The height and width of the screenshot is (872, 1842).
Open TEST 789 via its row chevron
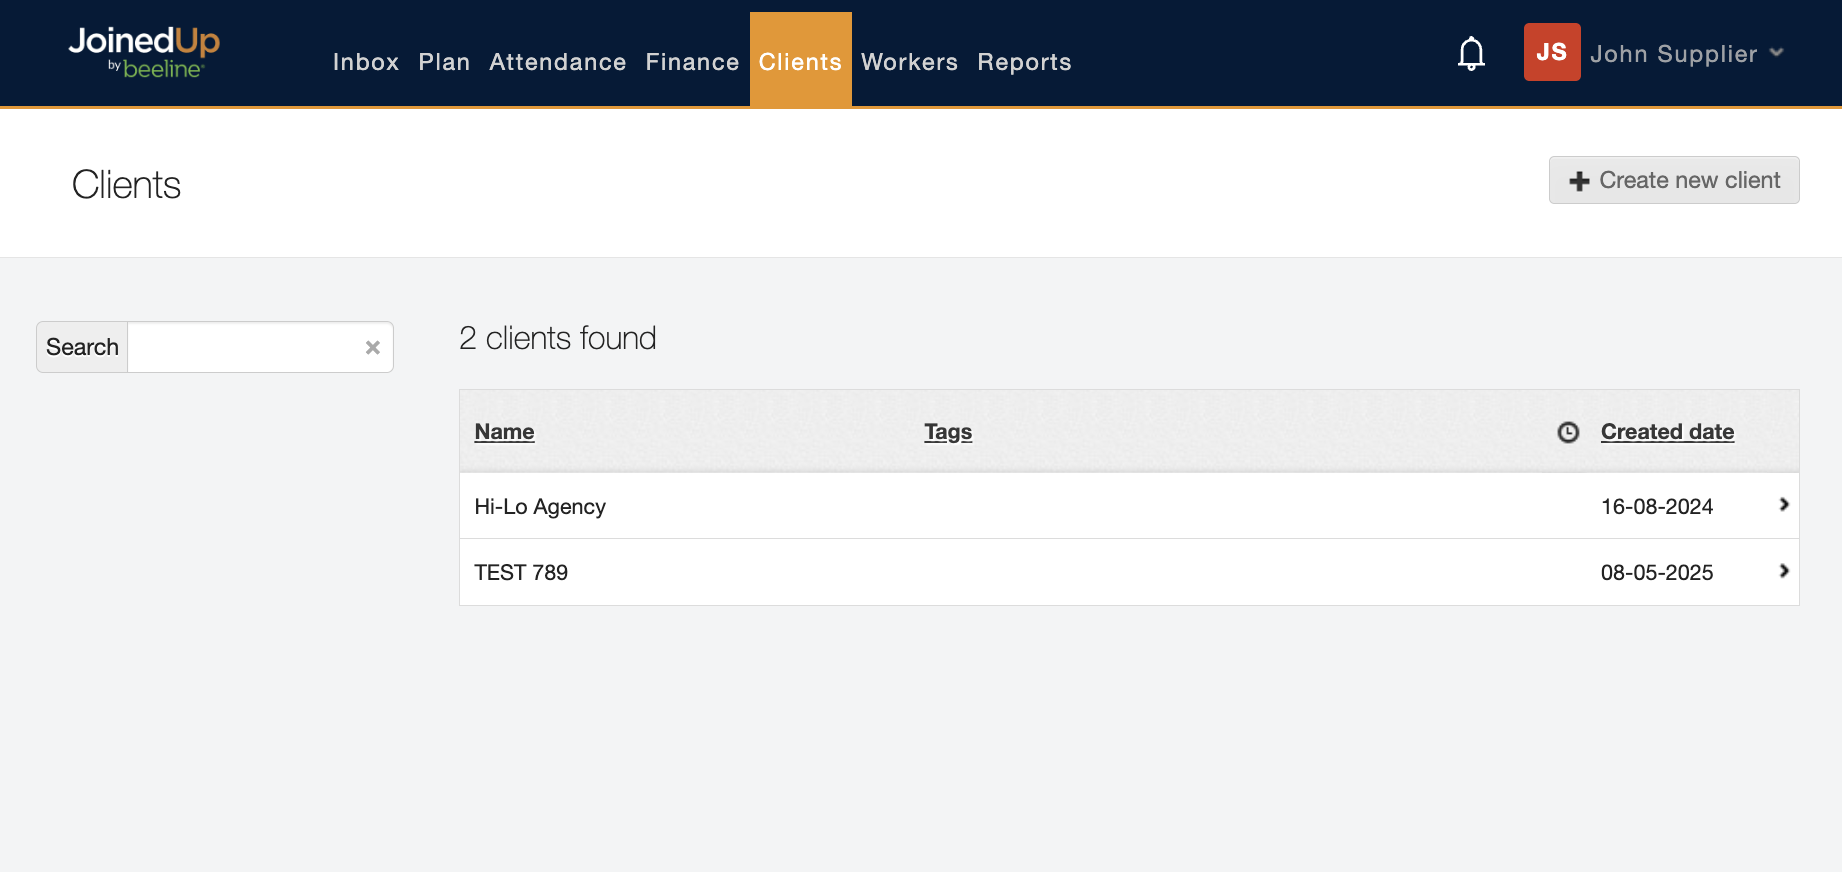click(1783, 571)
